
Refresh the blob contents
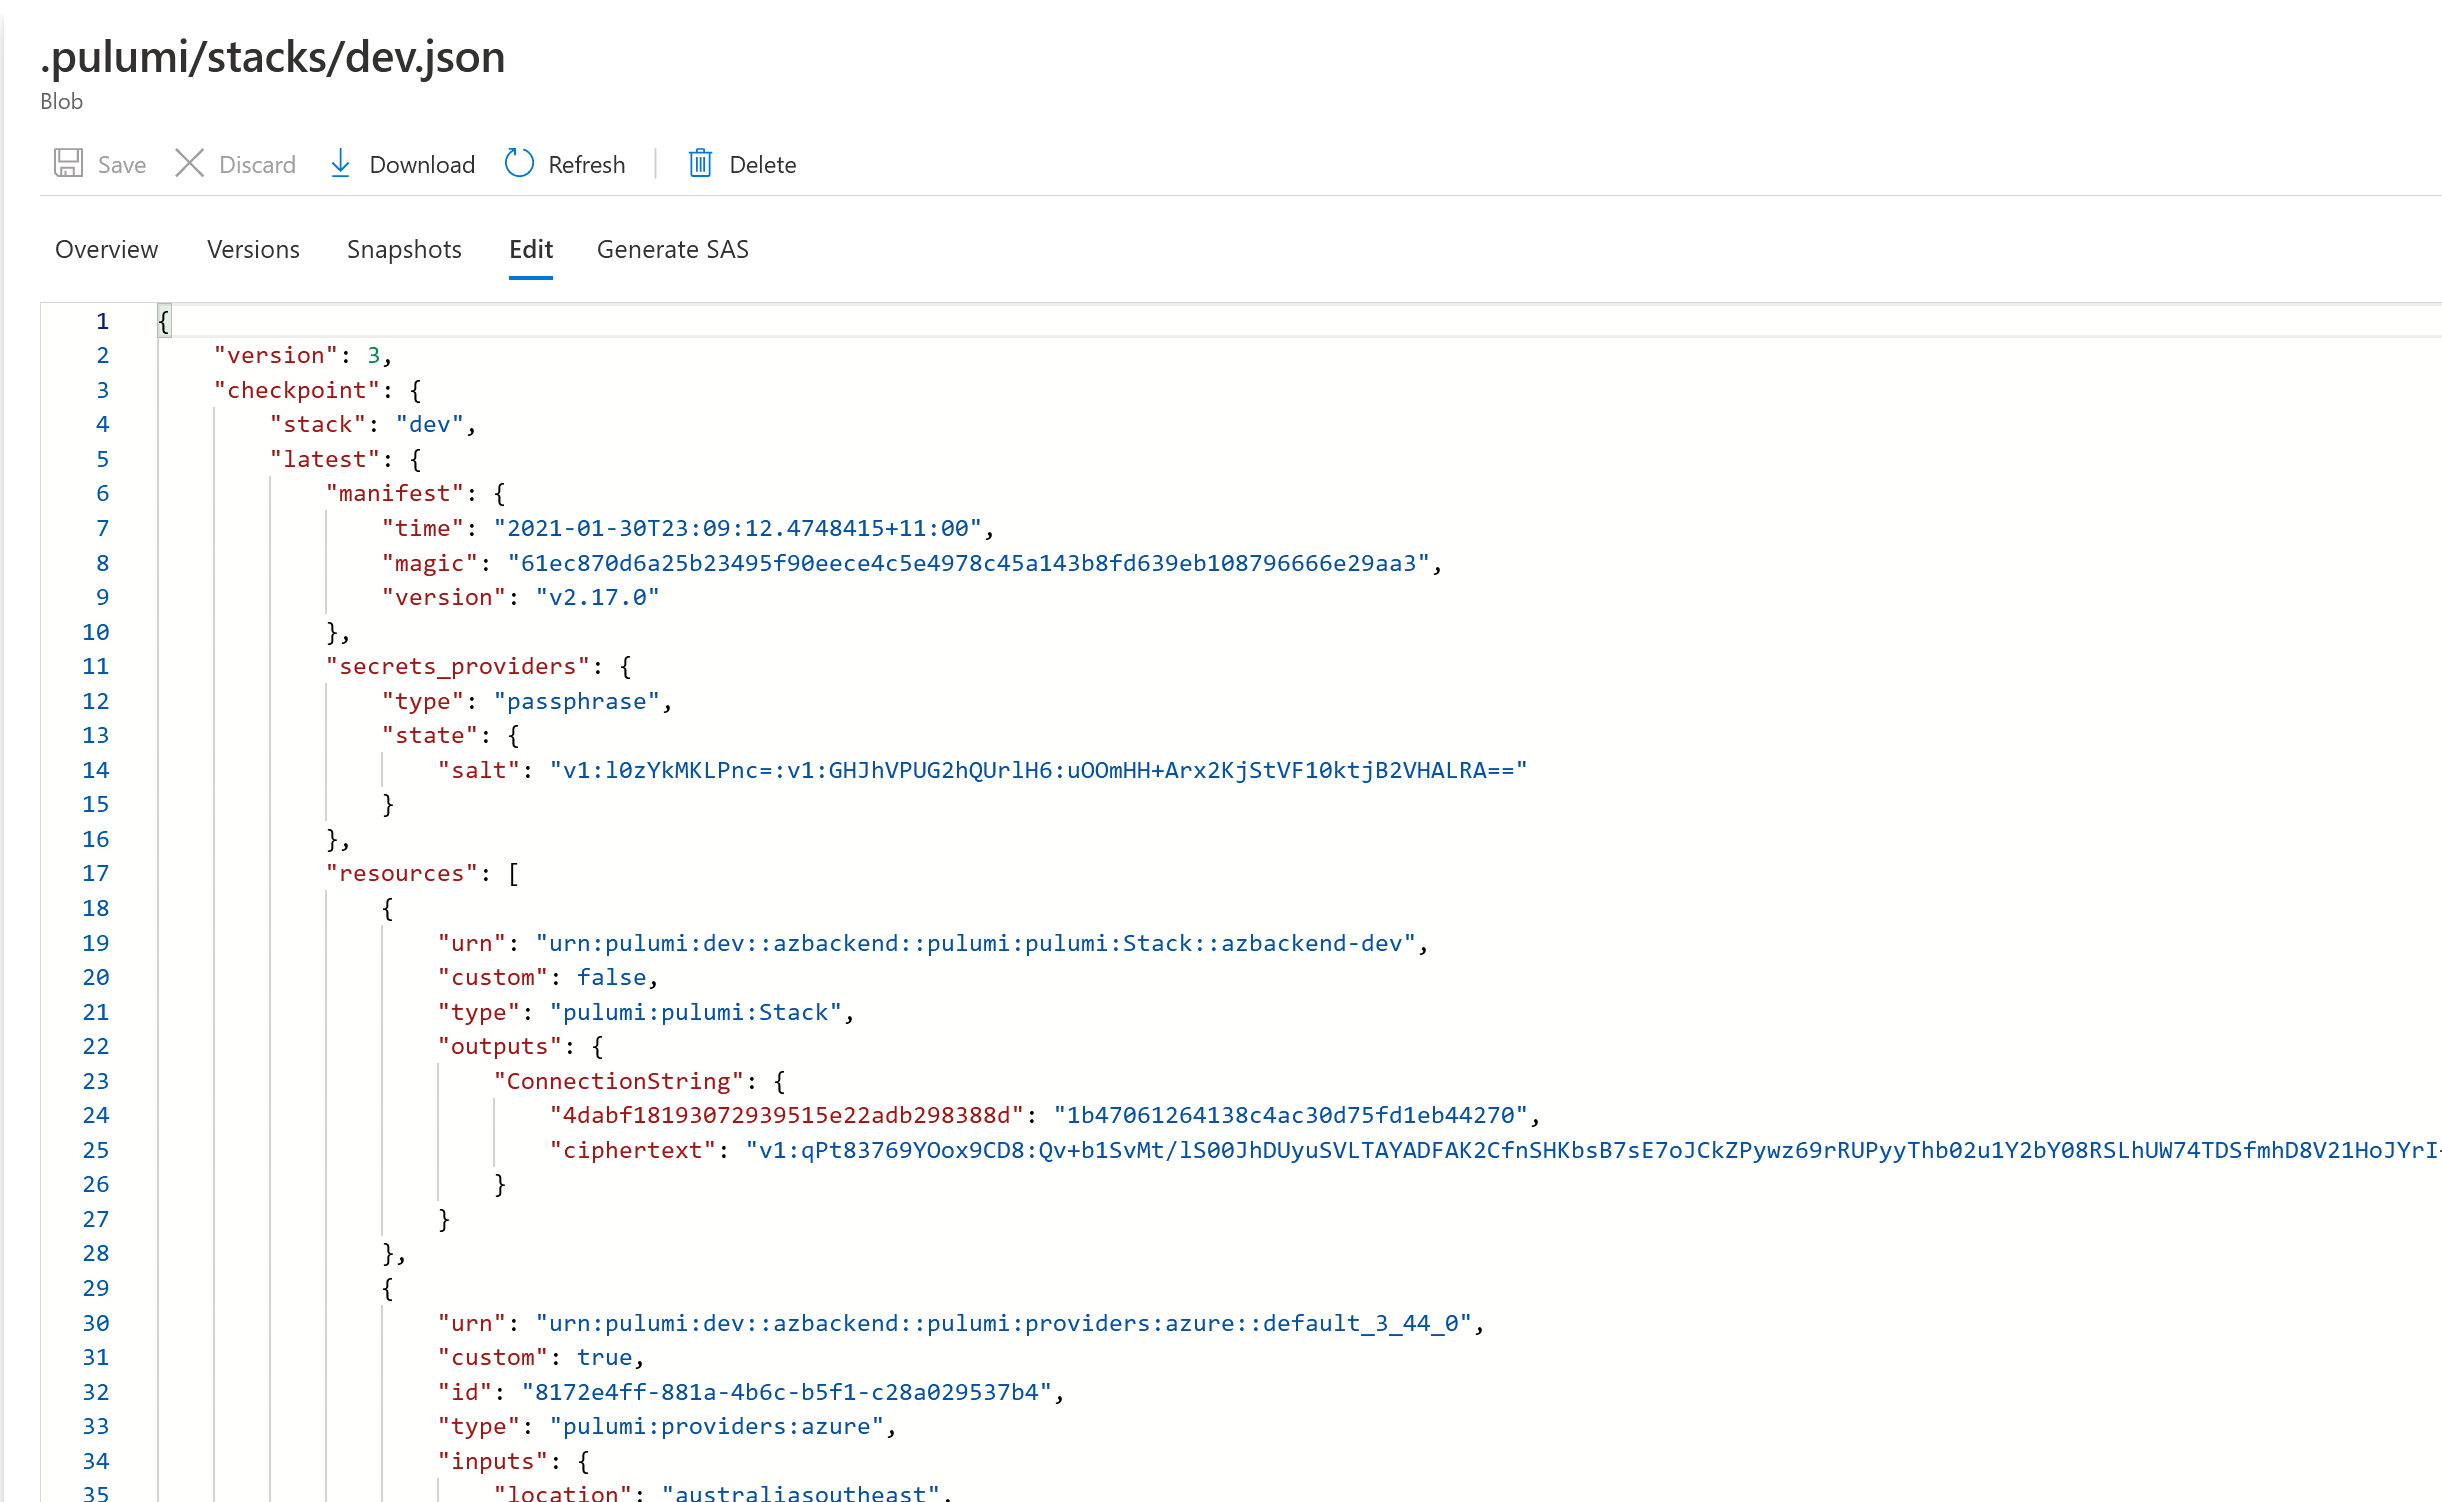586,164
